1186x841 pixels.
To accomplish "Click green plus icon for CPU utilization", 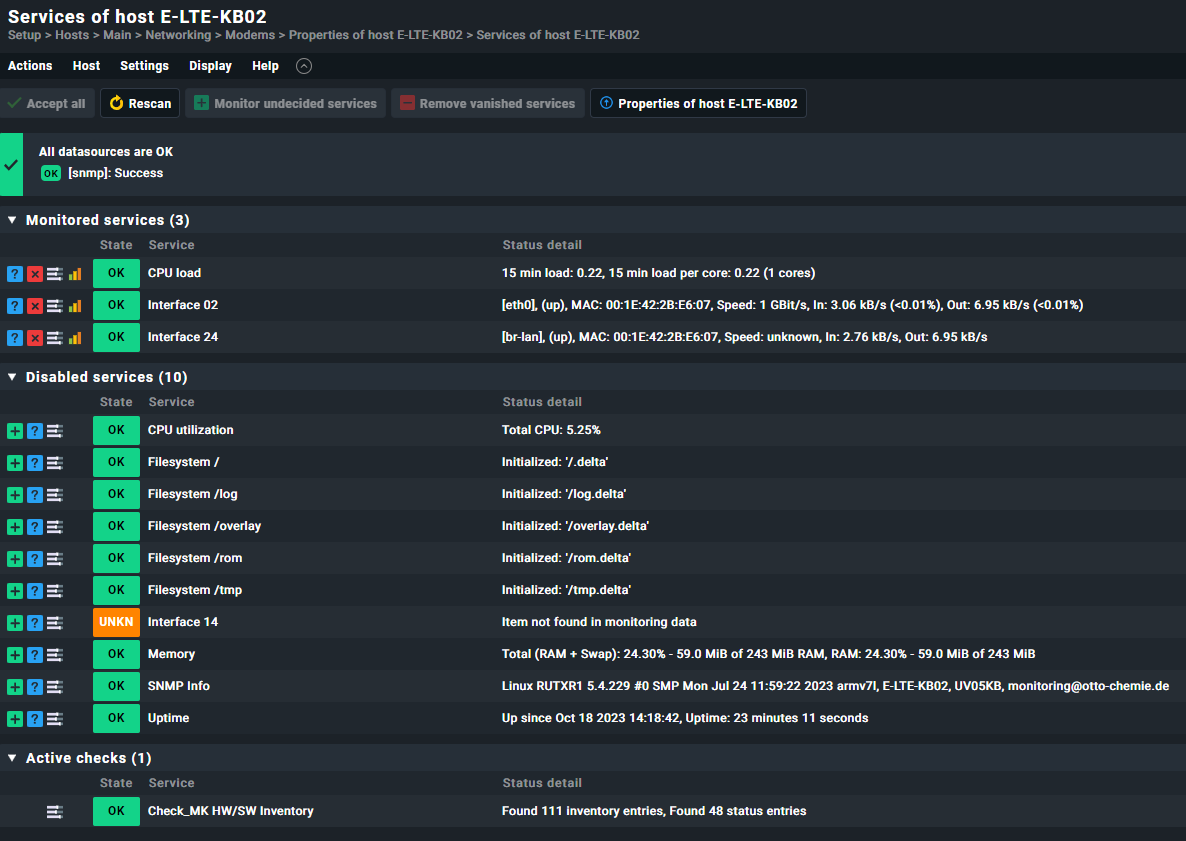I will coord(14,430).
